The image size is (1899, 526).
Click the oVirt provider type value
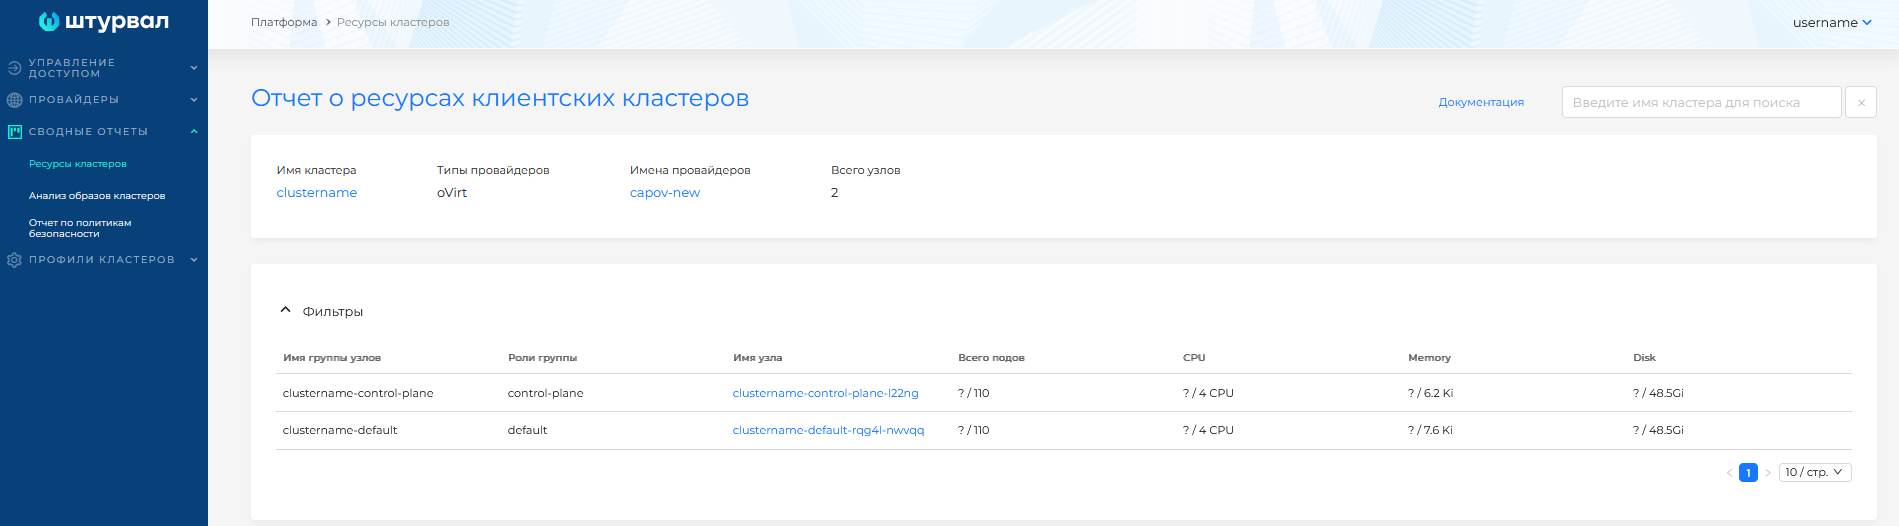pos(452,193)
